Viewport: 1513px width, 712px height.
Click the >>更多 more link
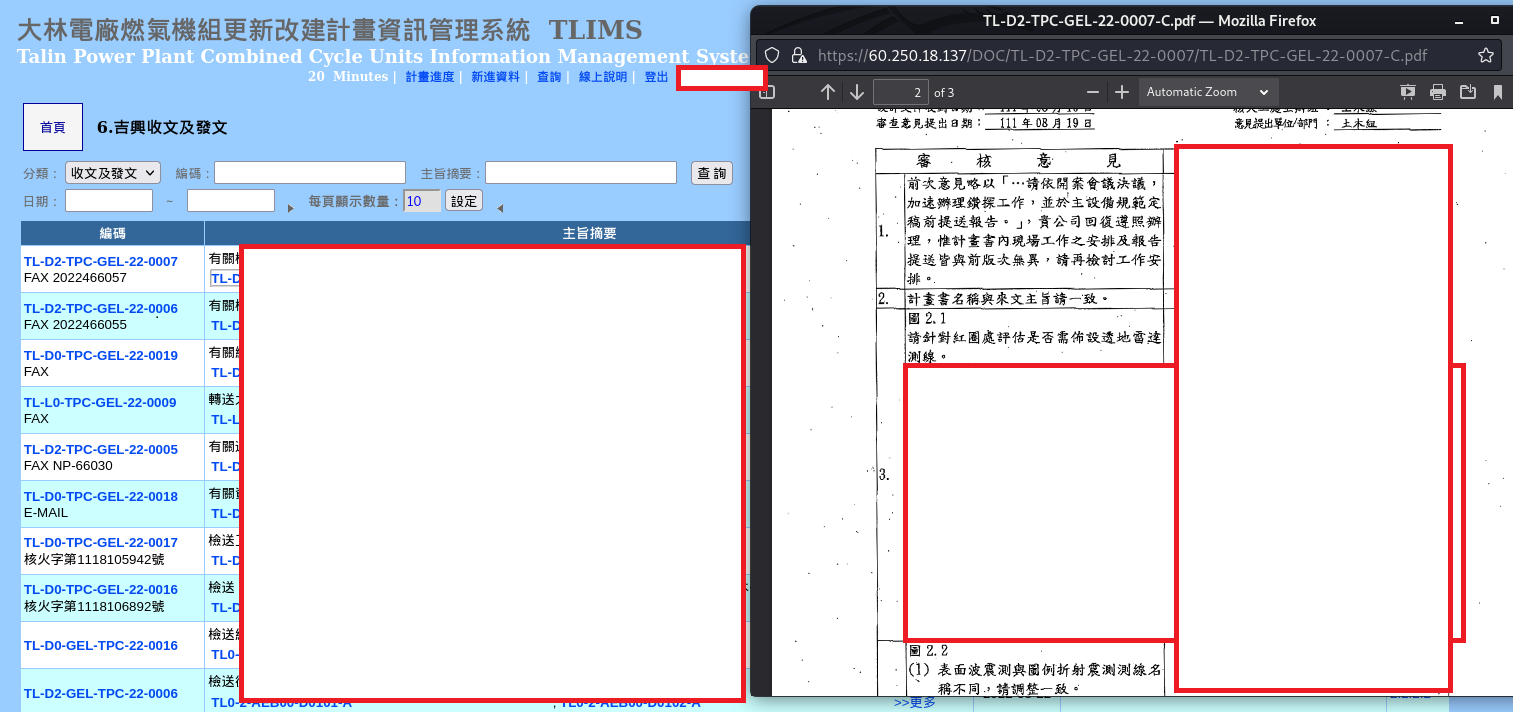[x=915, y=703]
